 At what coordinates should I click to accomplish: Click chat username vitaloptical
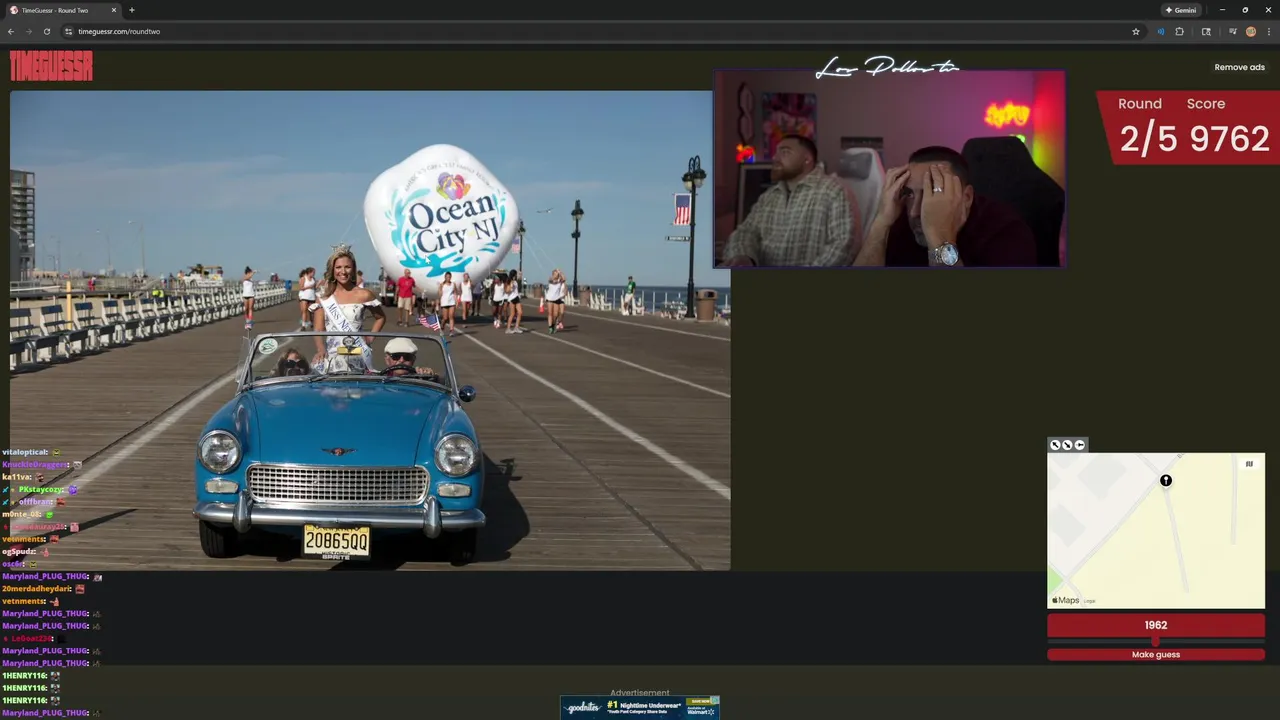point(25,452)
